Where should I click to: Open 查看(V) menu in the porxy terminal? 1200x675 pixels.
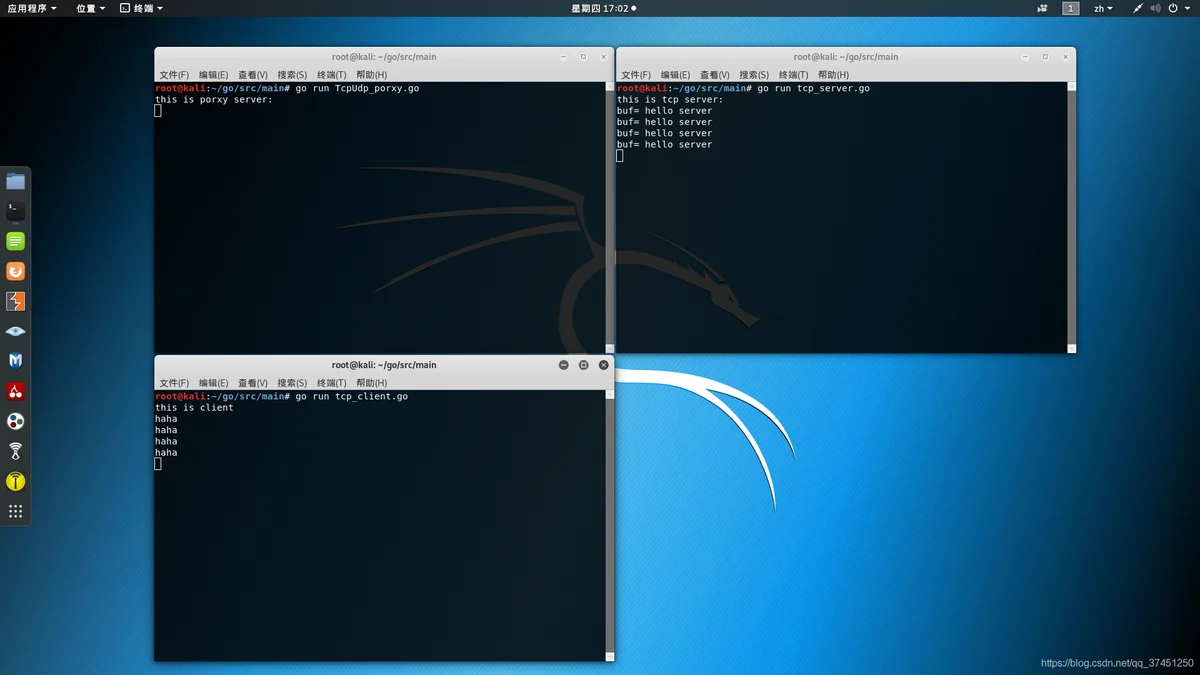tap(253, 75)
